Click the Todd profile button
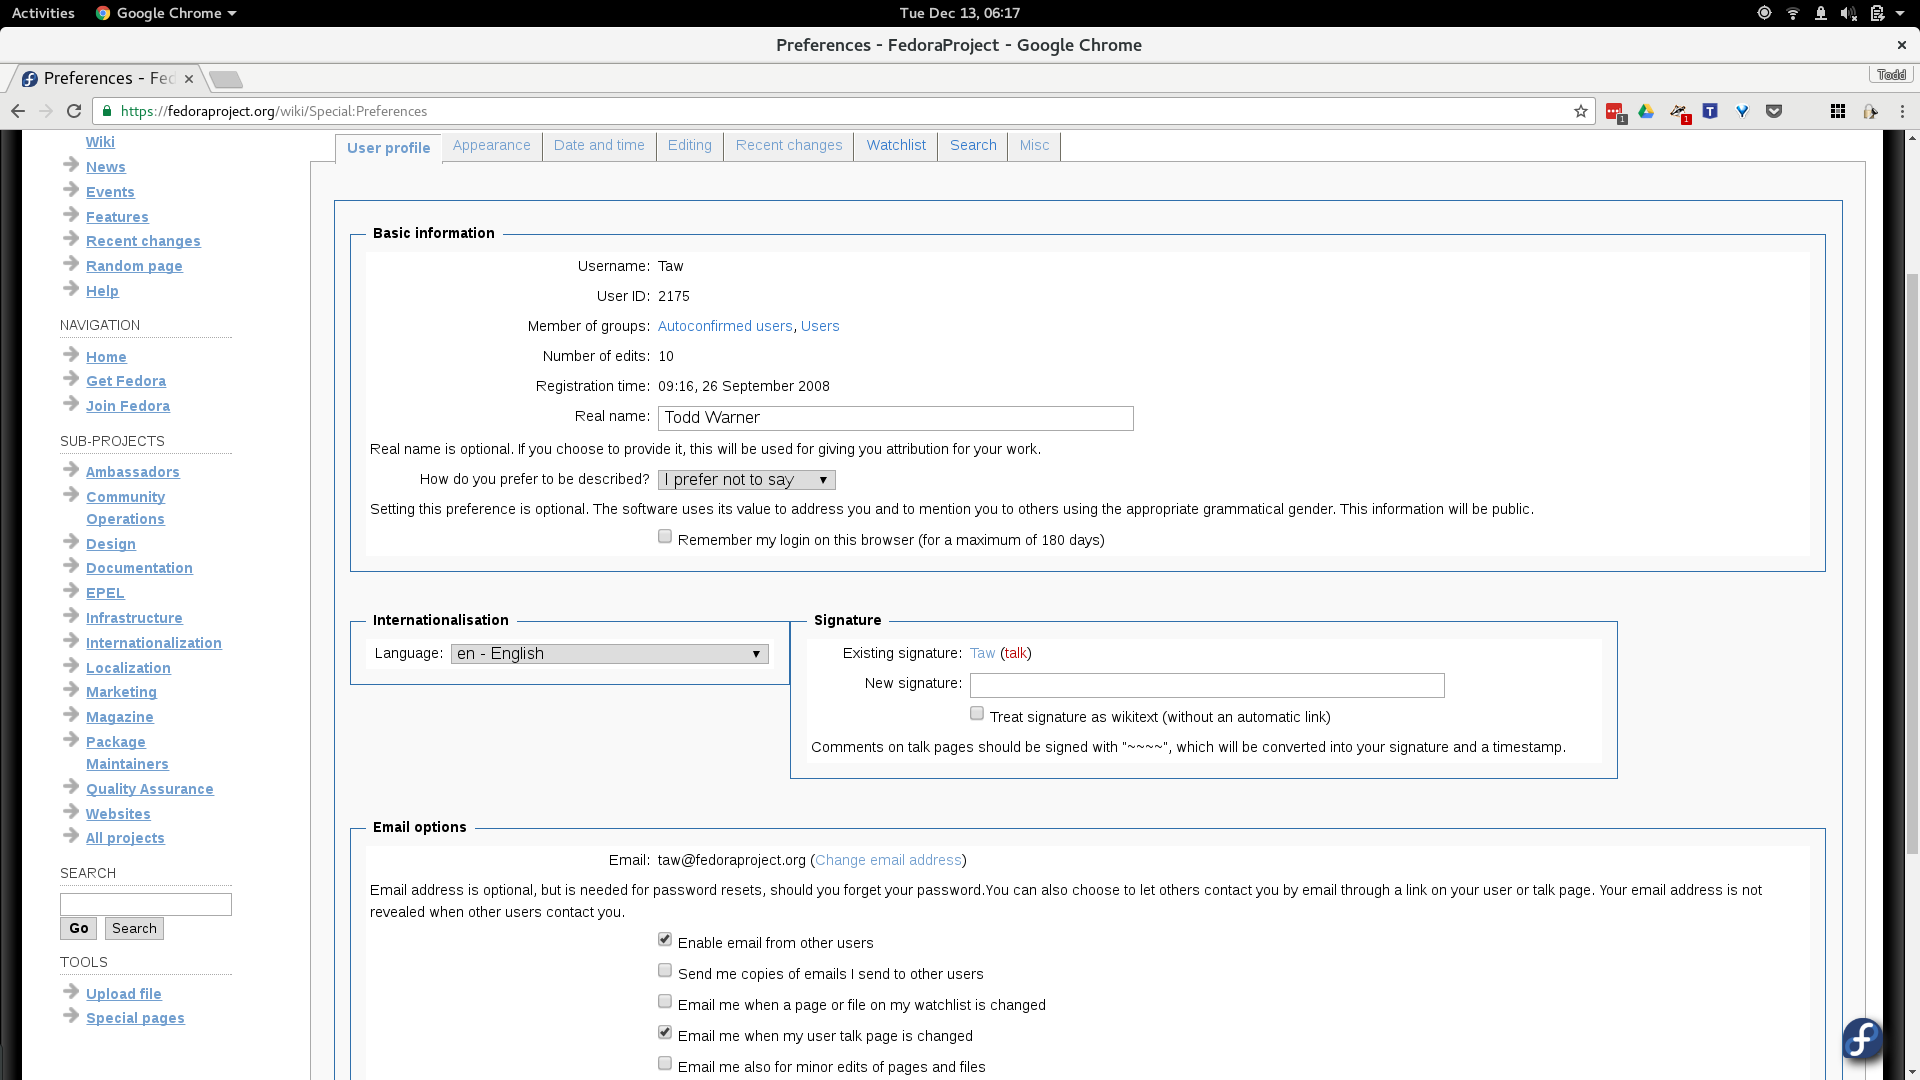Viewport: 1920px width, 1080px height. [1890, 75]
